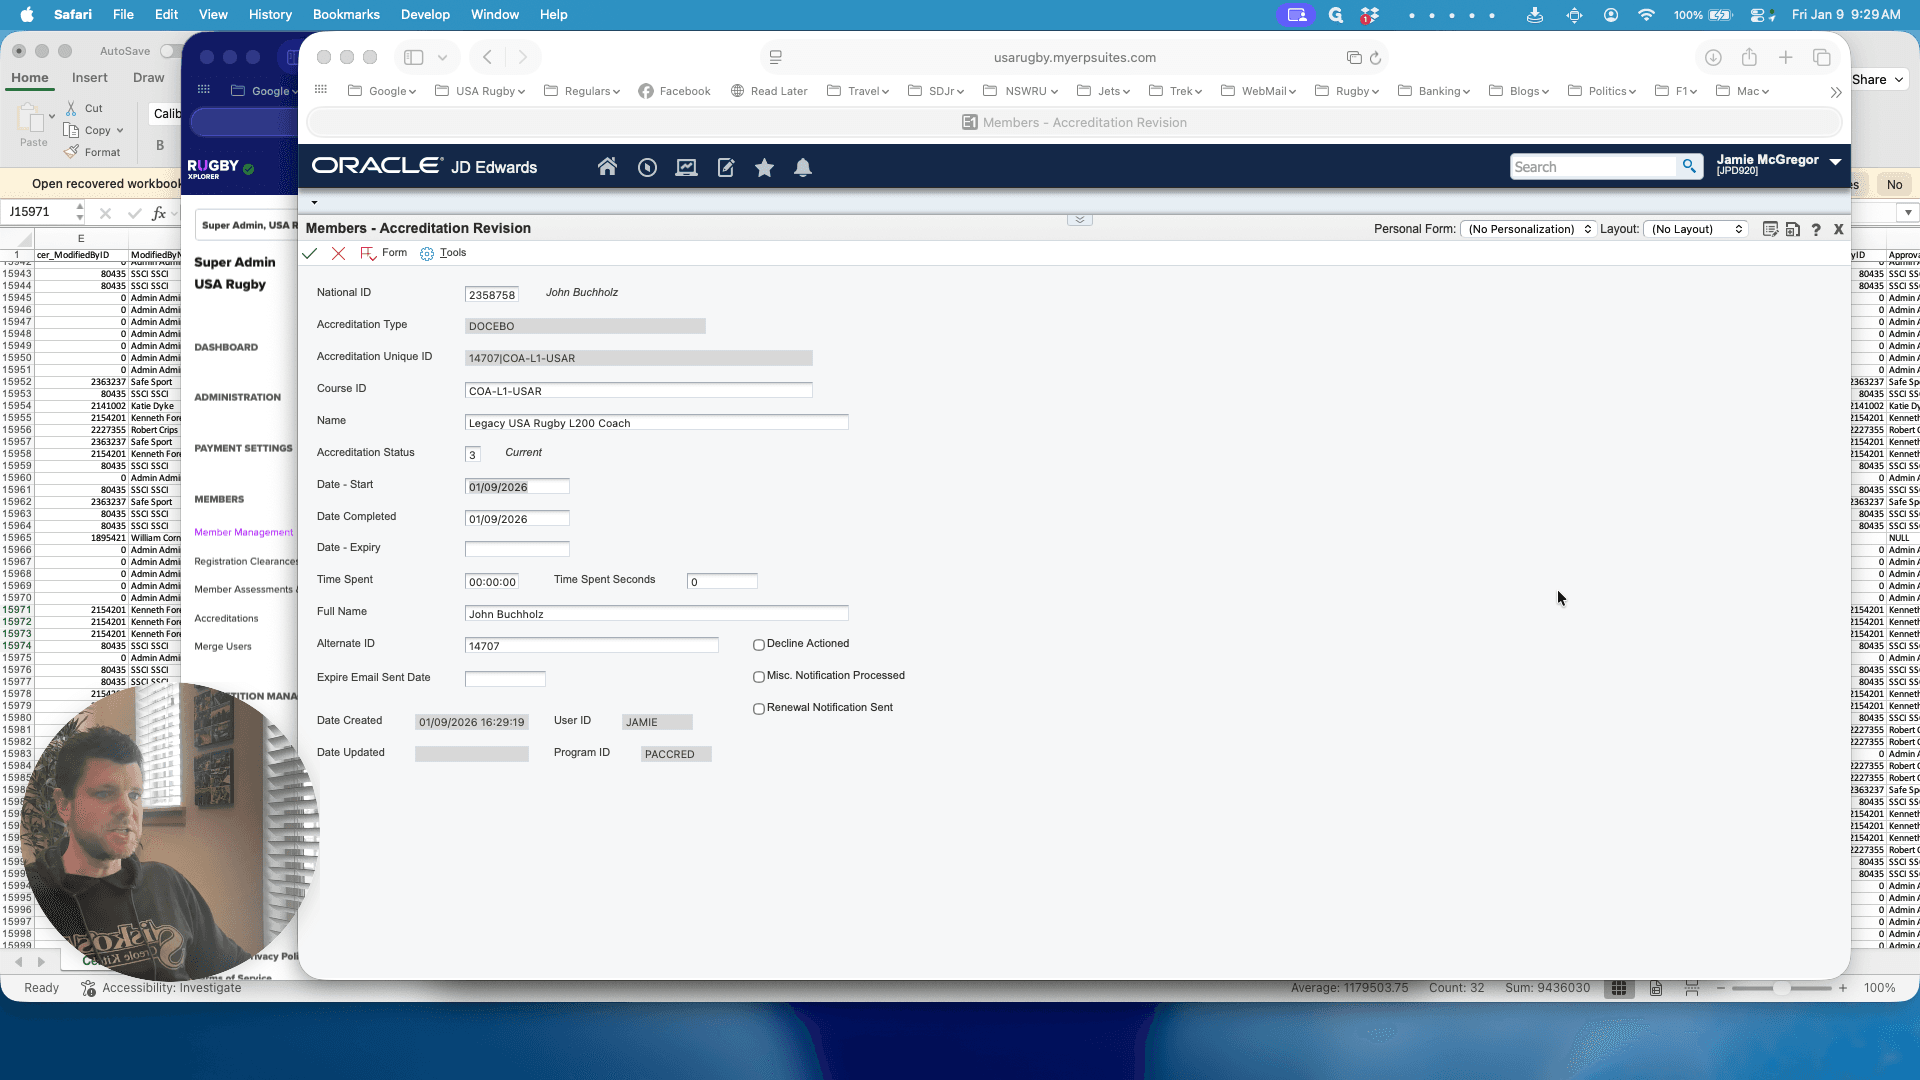Open the Form menu in toolbar

point(384,253)
